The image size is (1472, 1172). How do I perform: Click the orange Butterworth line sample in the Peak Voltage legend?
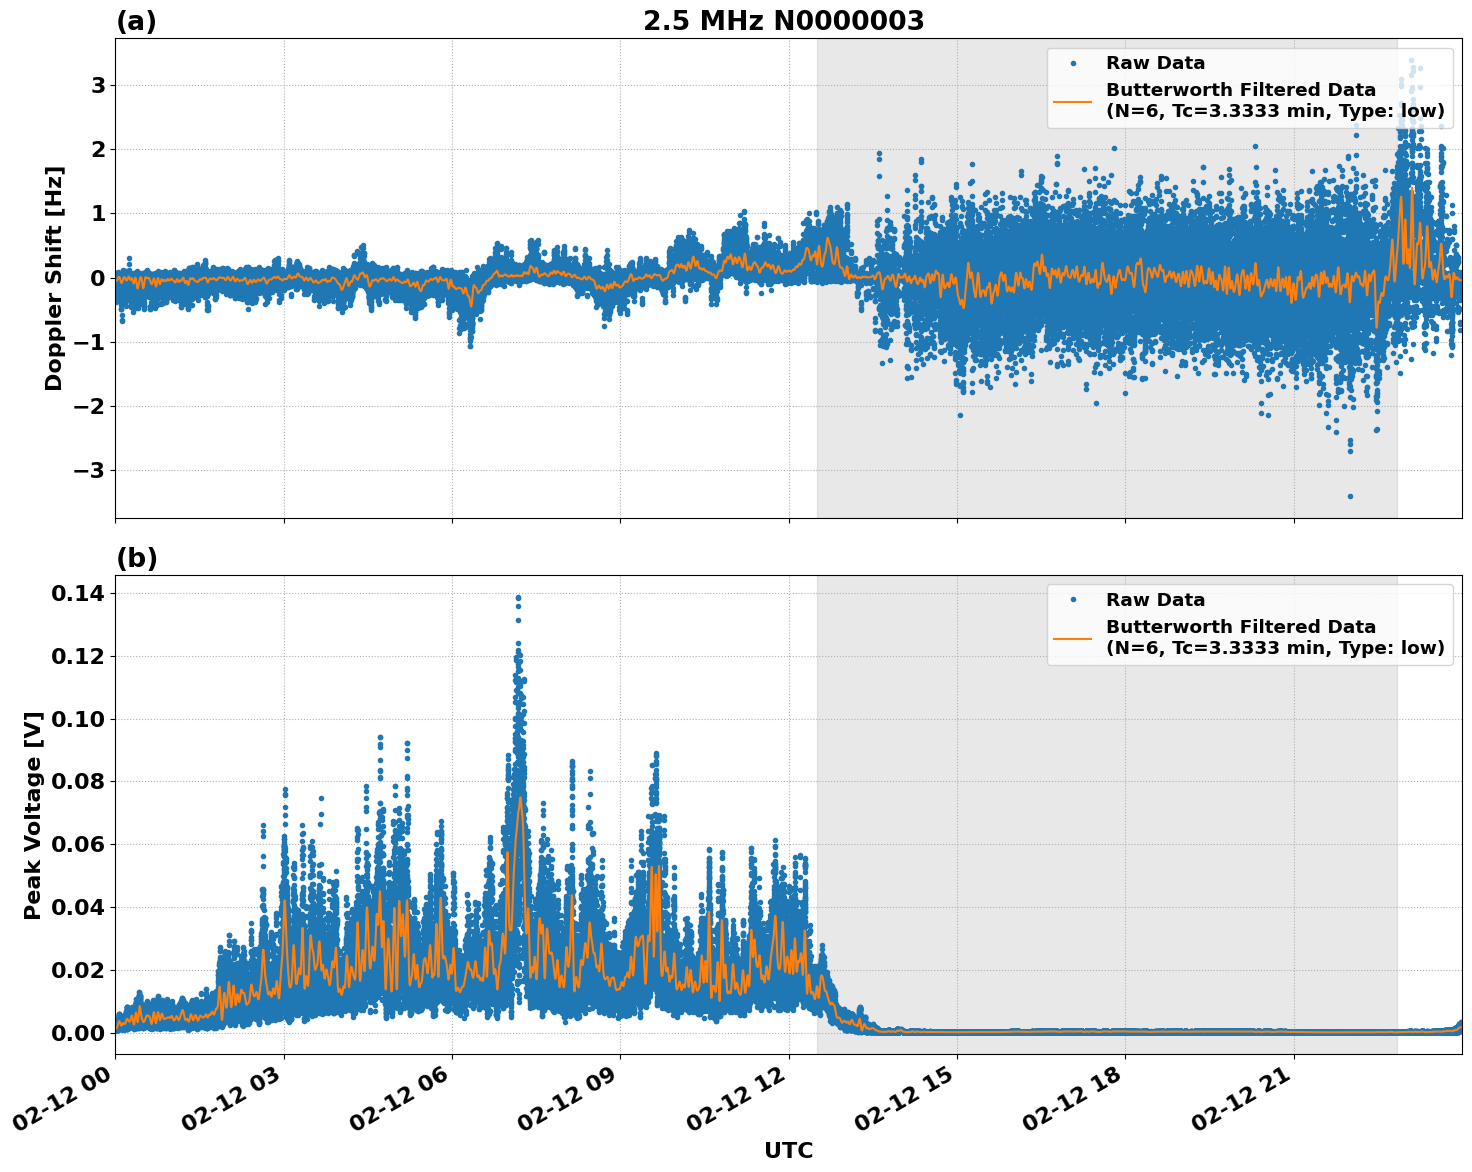click(1073, 637)
